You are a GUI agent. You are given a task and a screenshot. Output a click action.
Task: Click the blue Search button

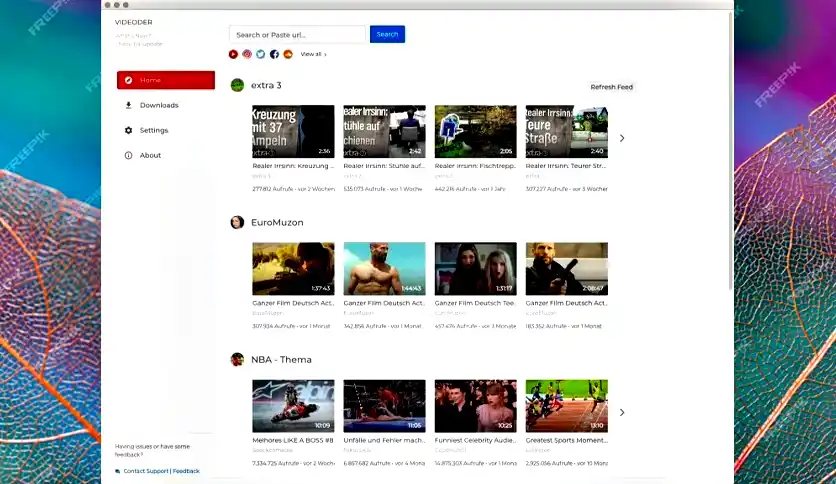pyautogui.click(x=387, y=34)
